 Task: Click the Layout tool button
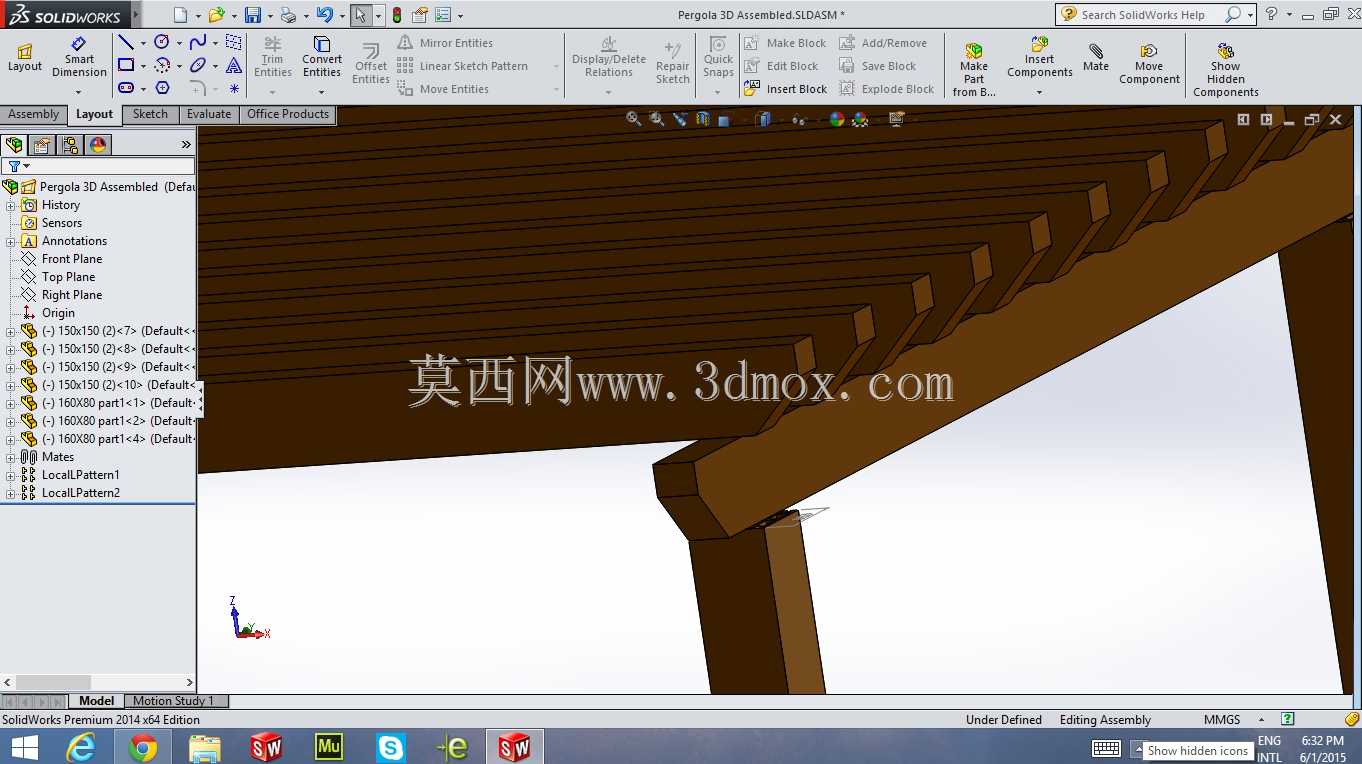[25, 59]
